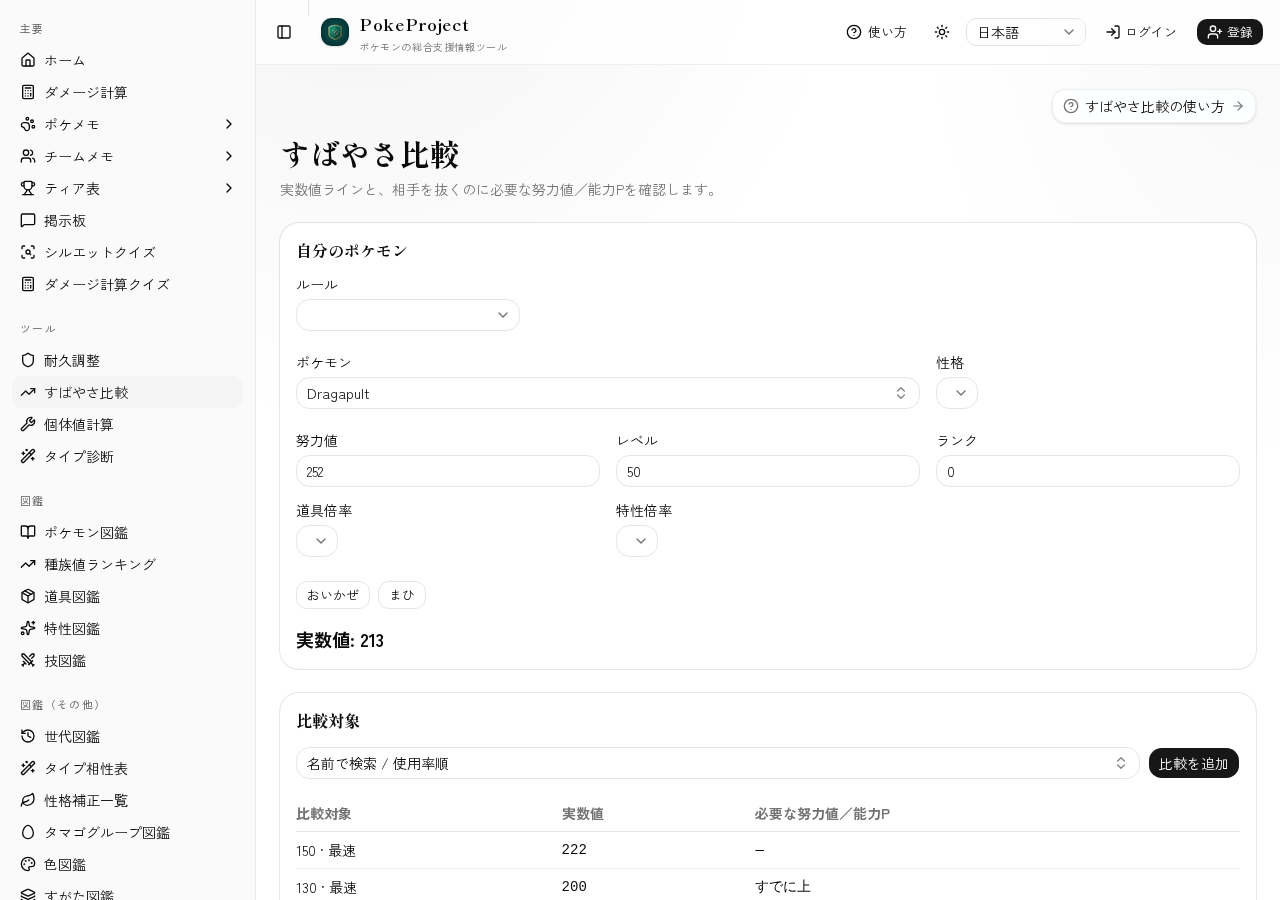Click the ログイン button
The image size is (1280, 900).
click(1141, 32)
